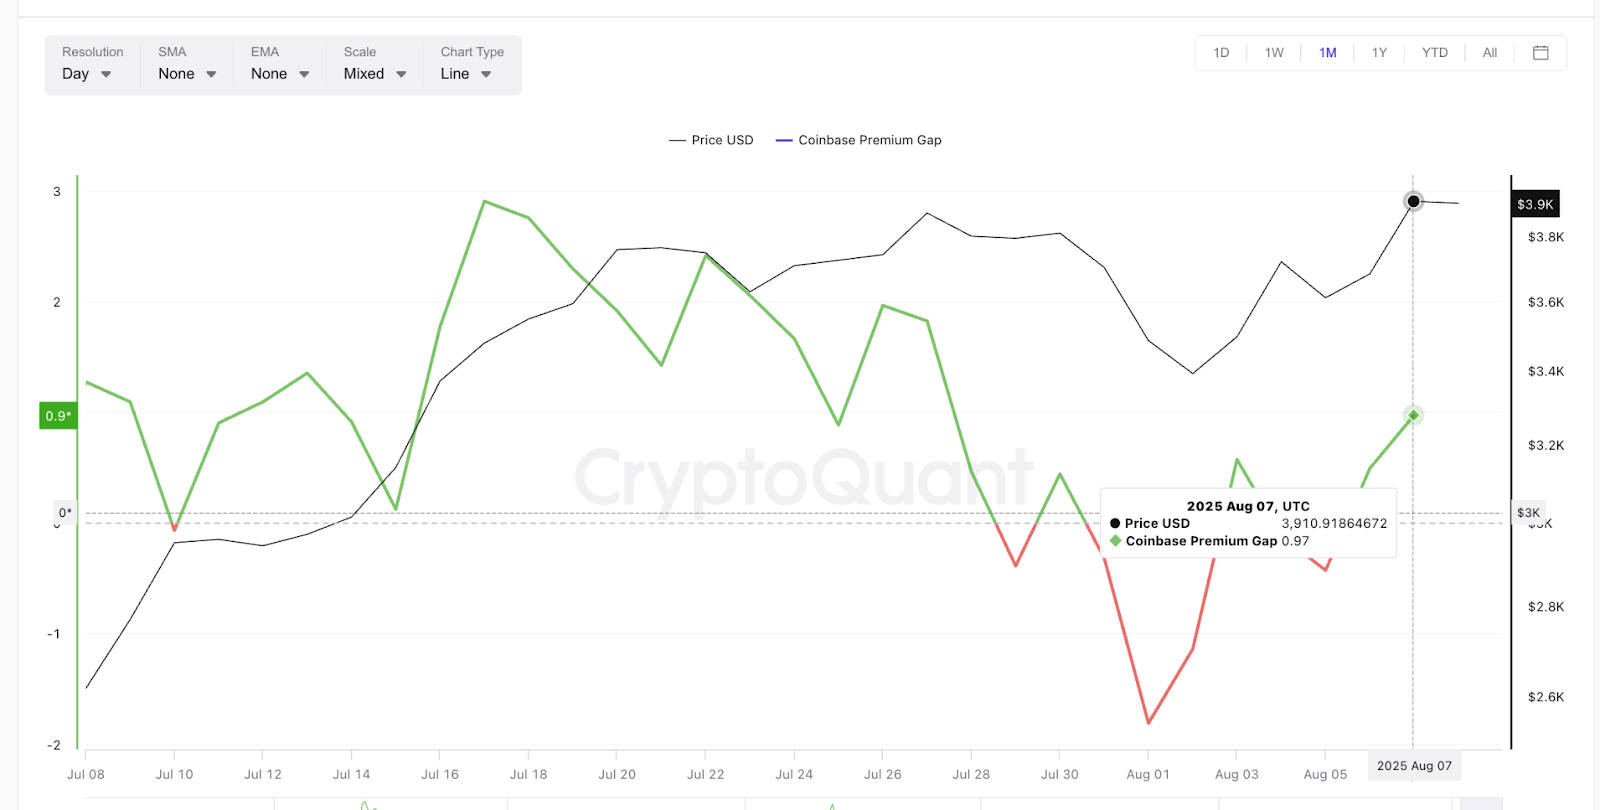Image resolution: width=1600 pixels, height=810 pixels.
Task: Click the black price marker dot on chart
Action: click(1413, 202)
